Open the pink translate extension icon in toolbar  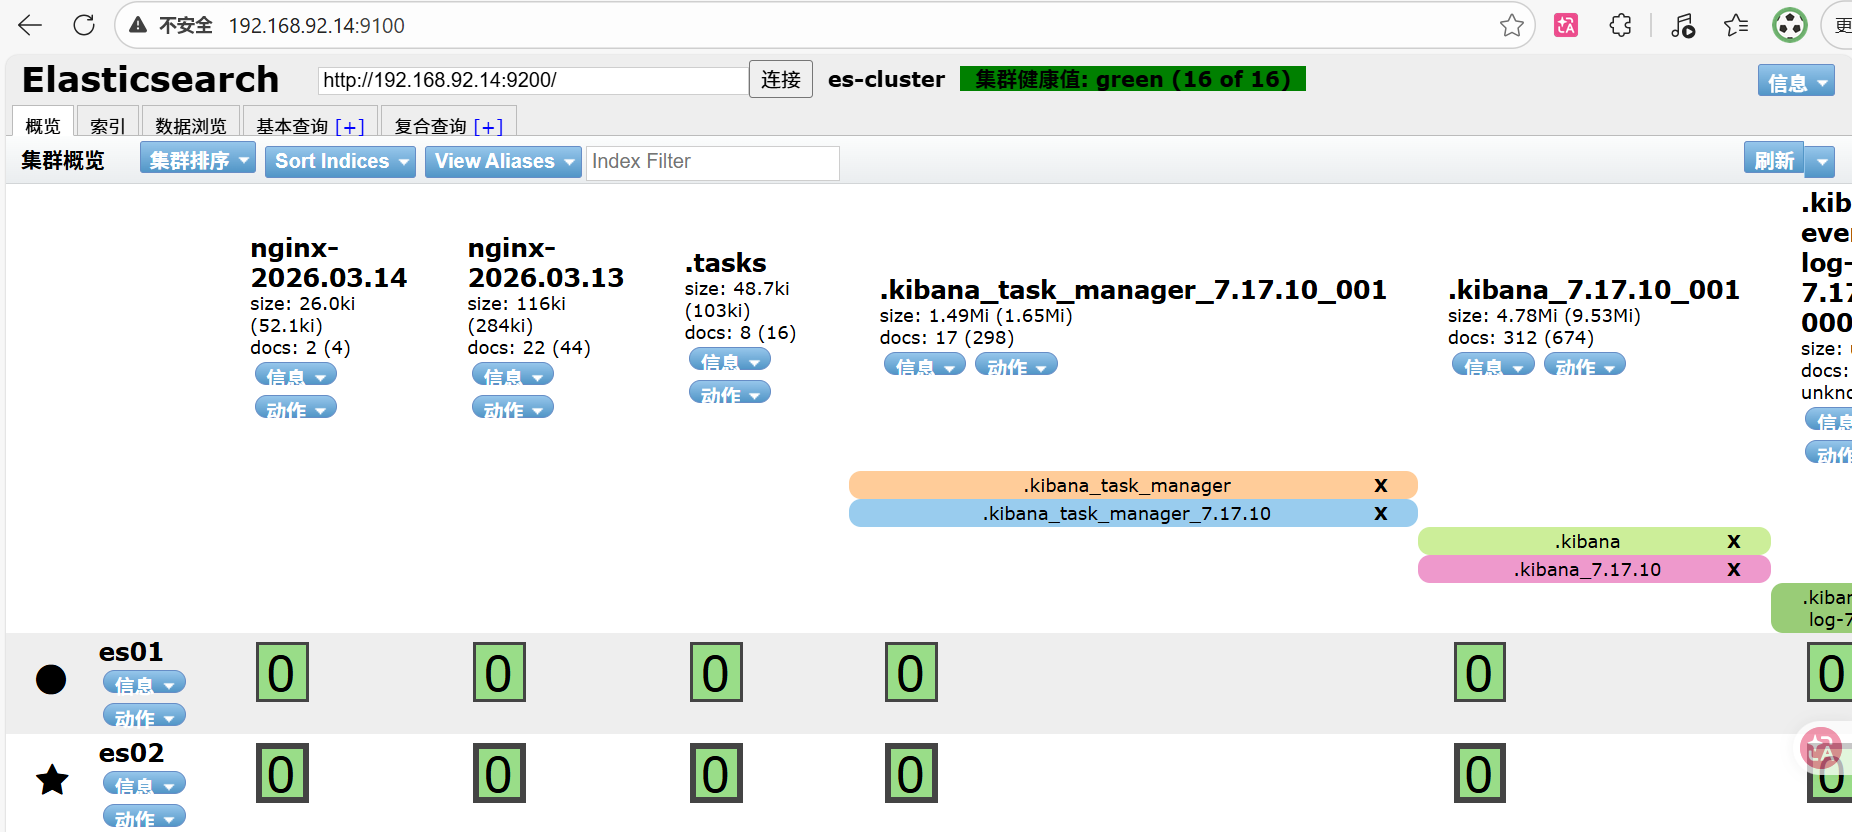point(1566,25)
